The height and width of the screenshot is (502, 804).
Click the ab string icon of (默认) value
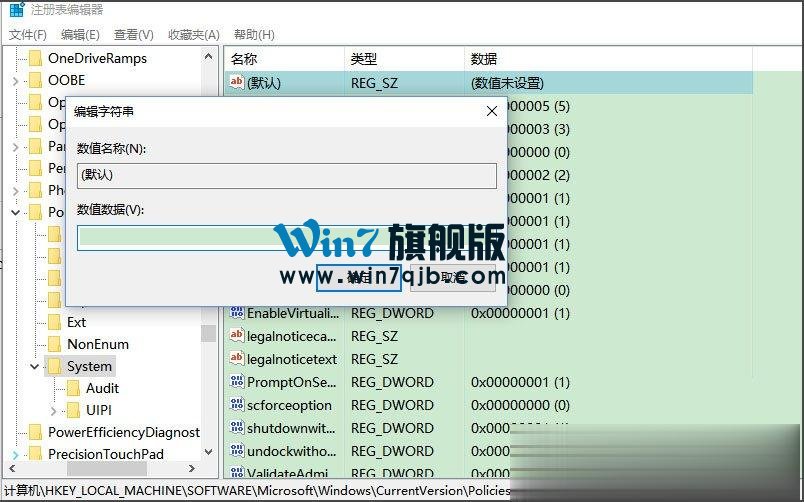[236, 82]
